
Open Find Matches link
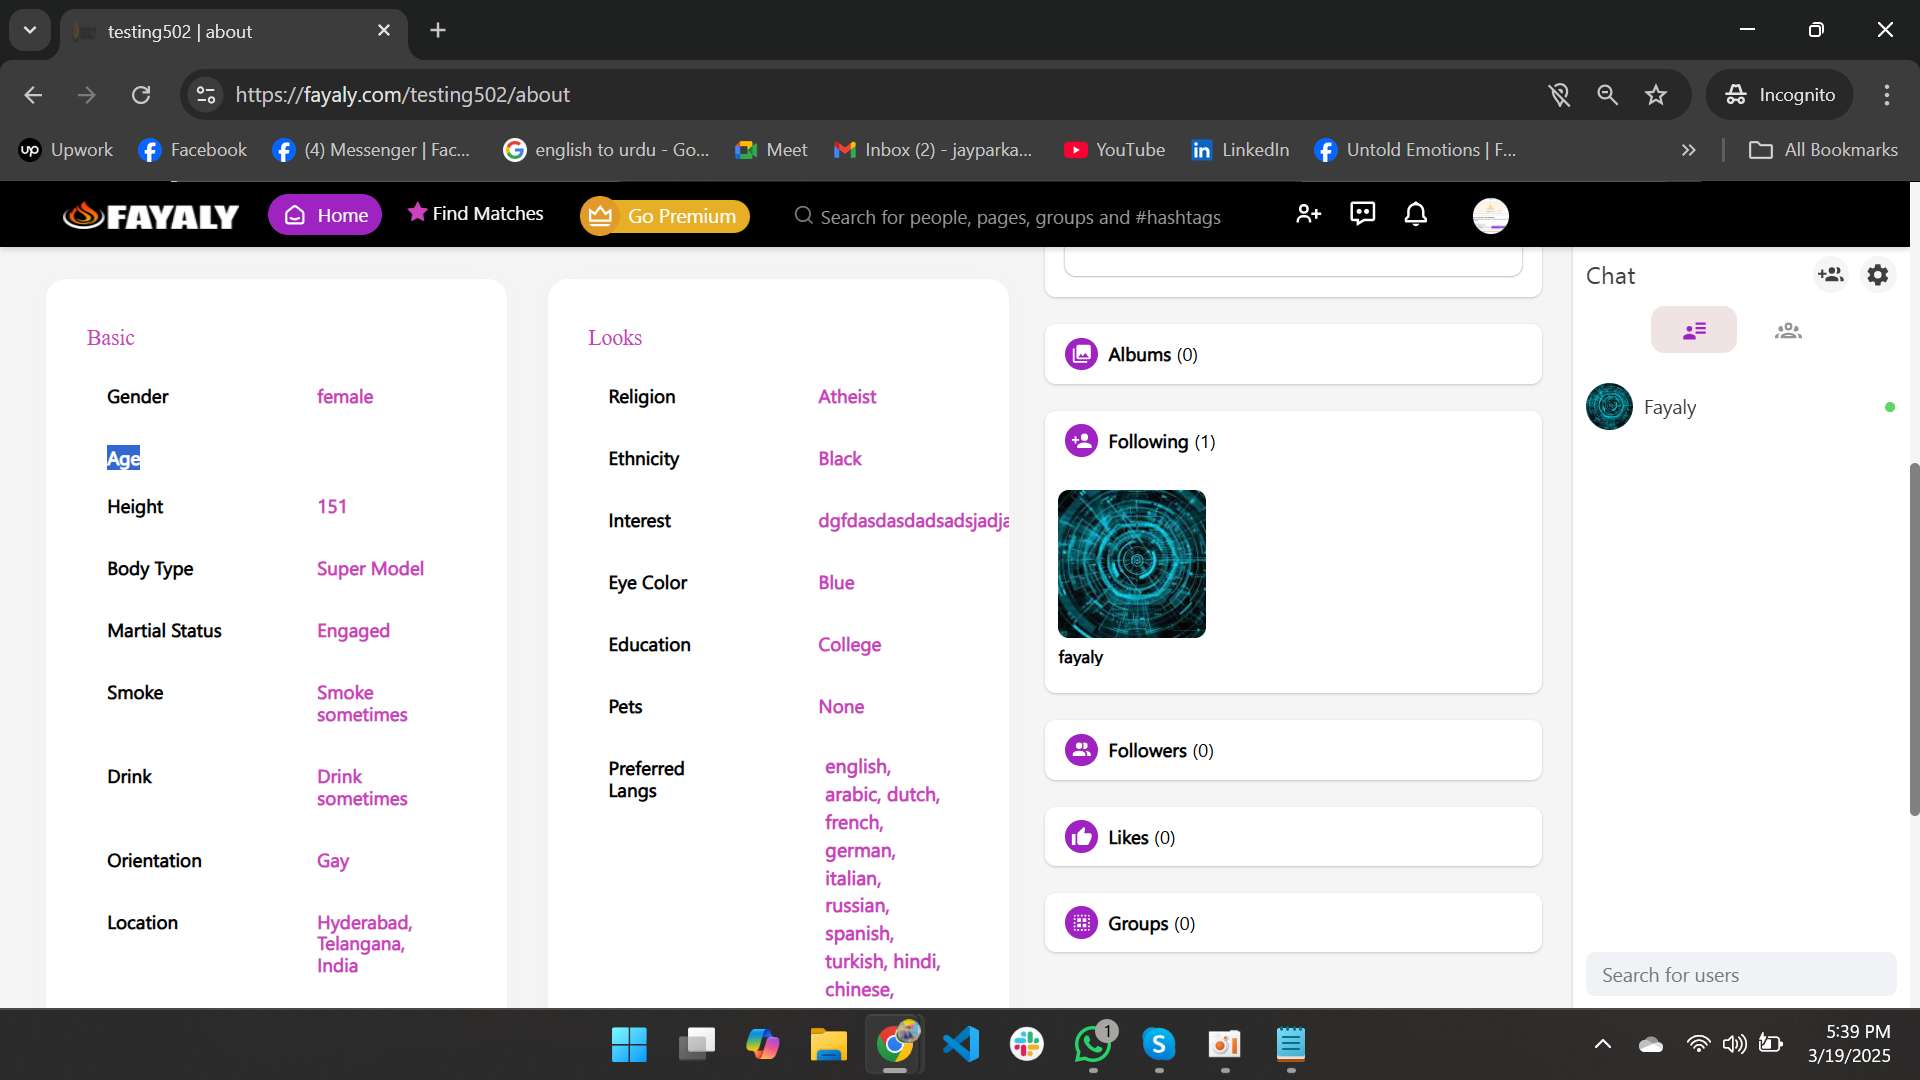(476, 214)
